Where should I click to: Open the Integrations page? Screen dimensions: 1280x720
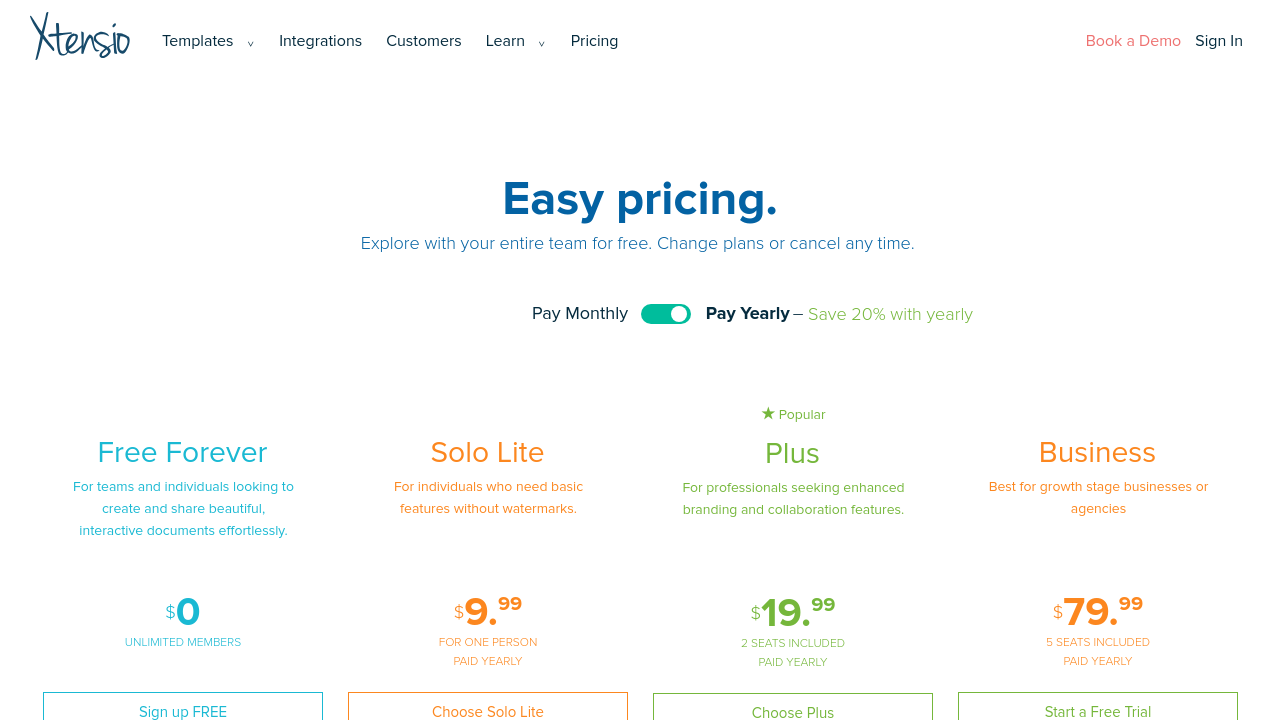320,41
